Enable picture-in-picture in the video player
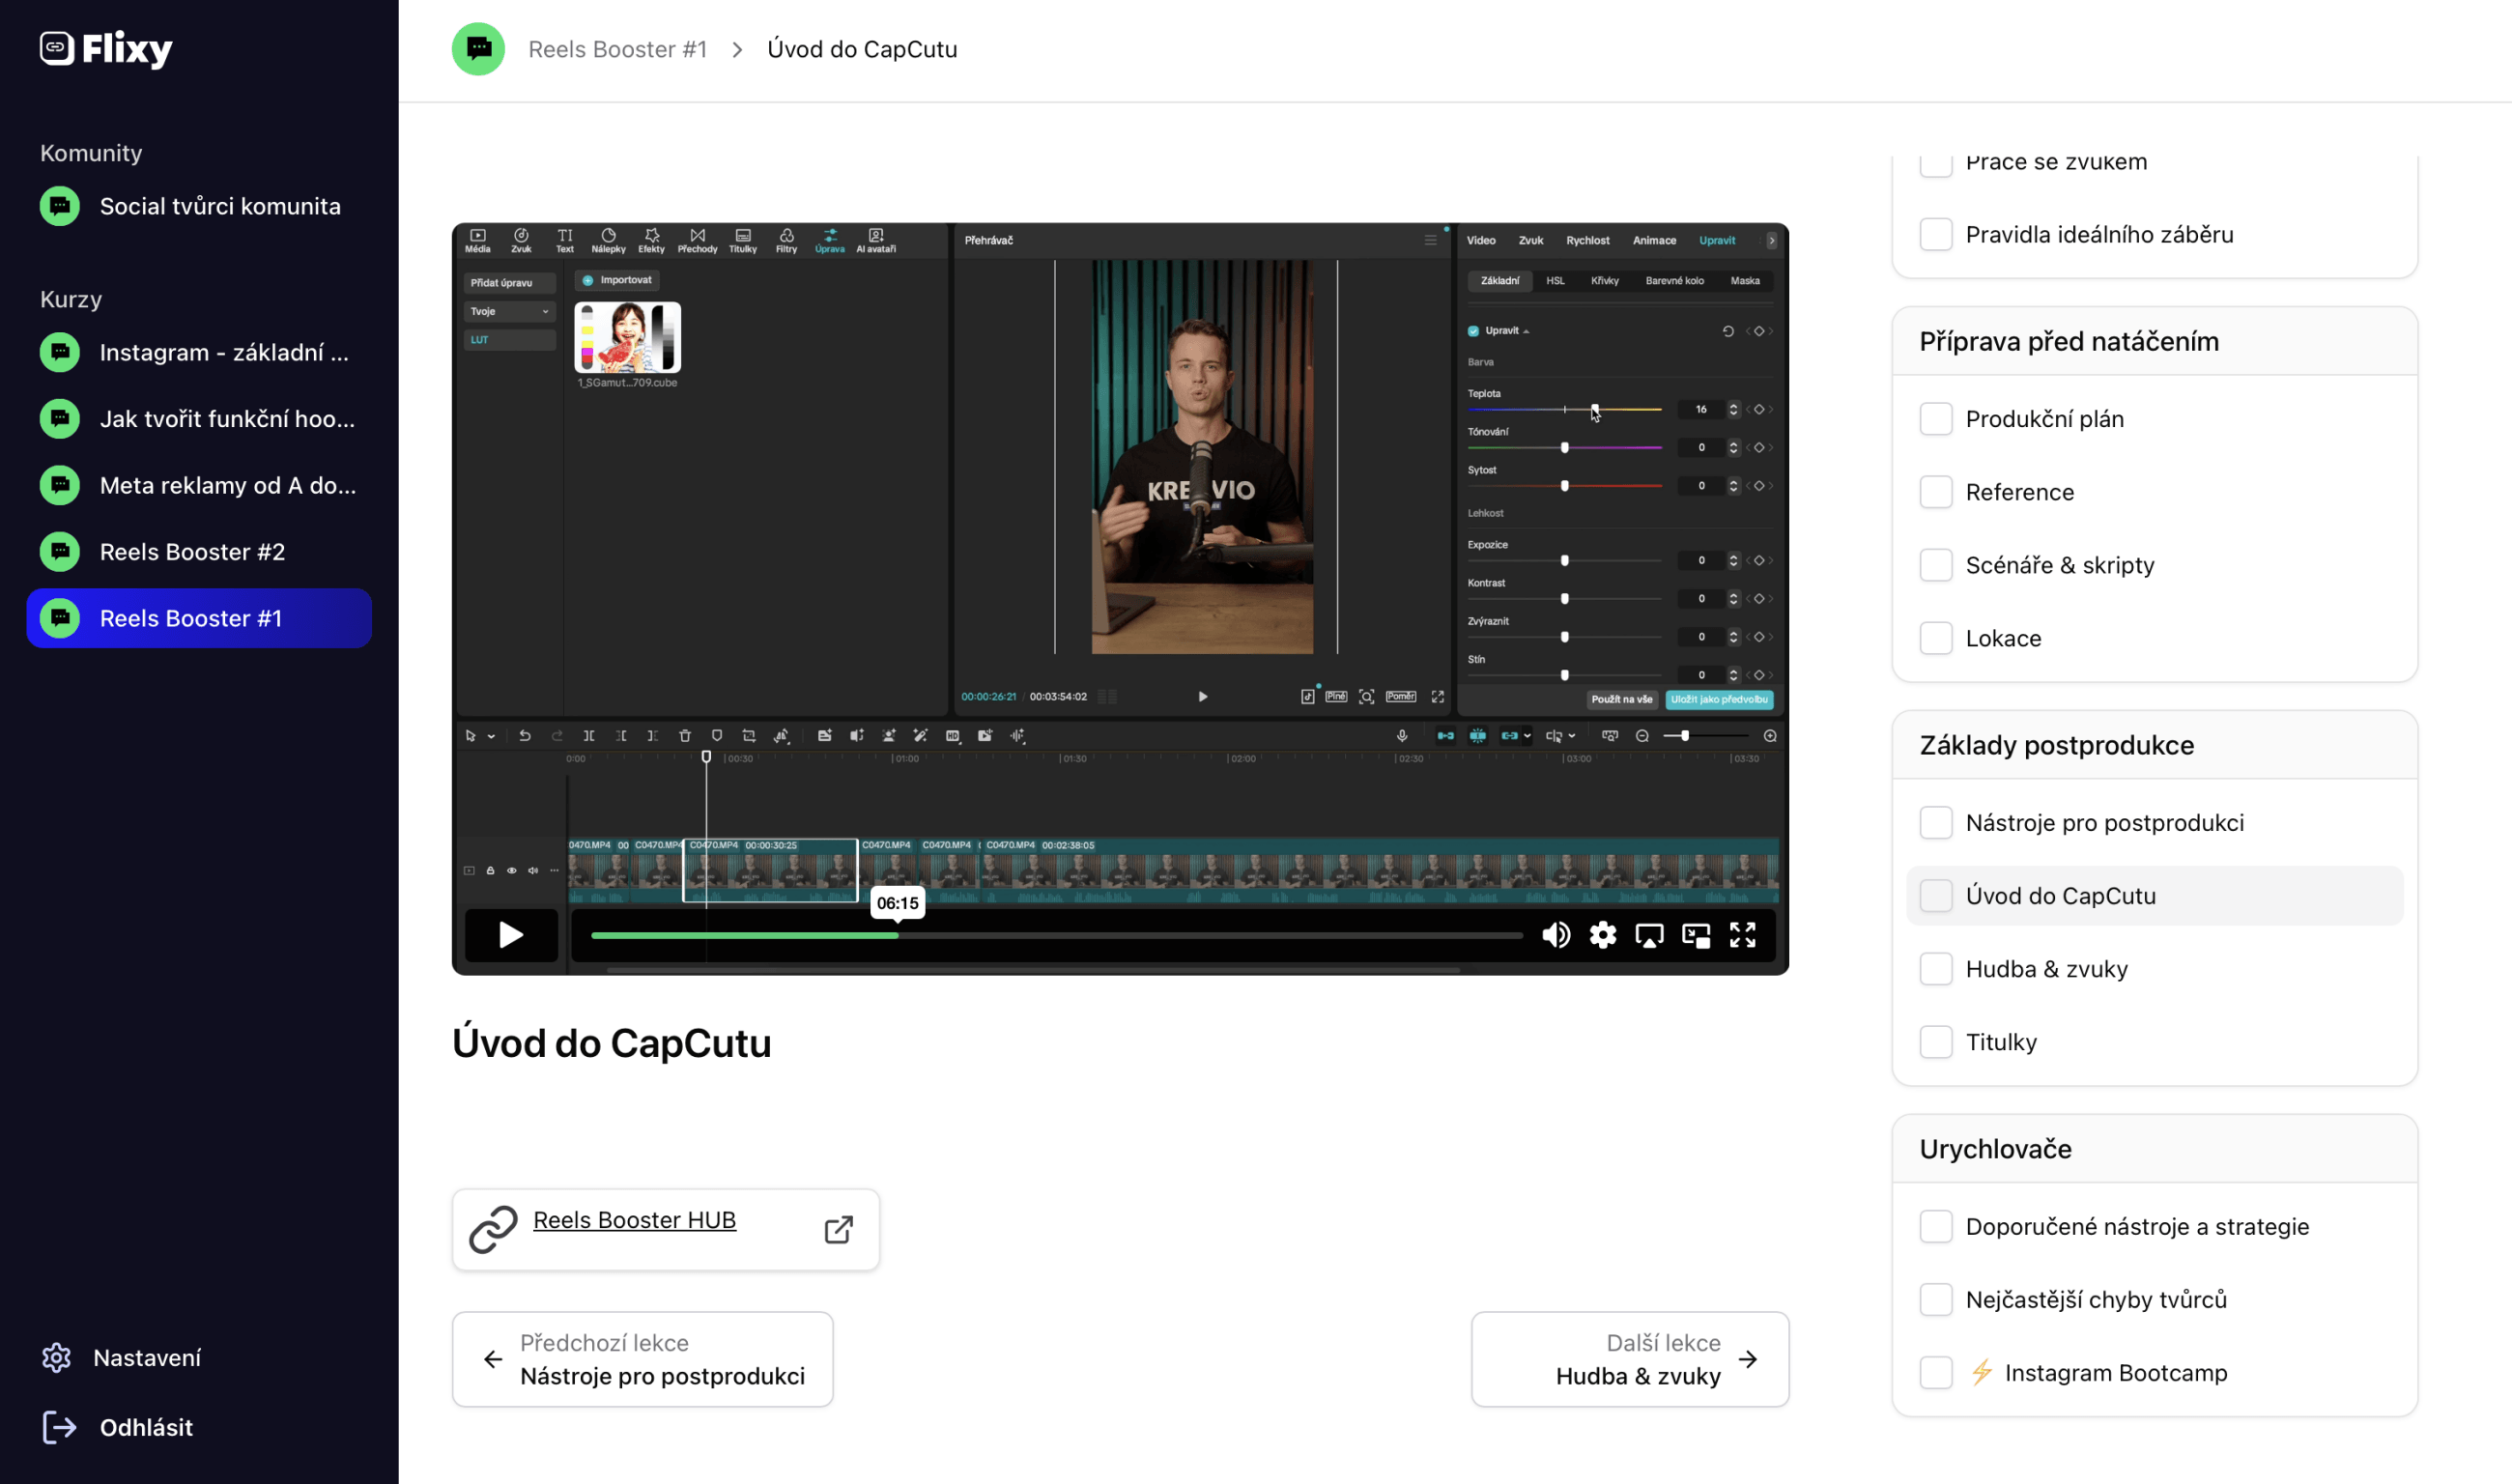Screen dimensions: 2512x1484 point(1696,935)
